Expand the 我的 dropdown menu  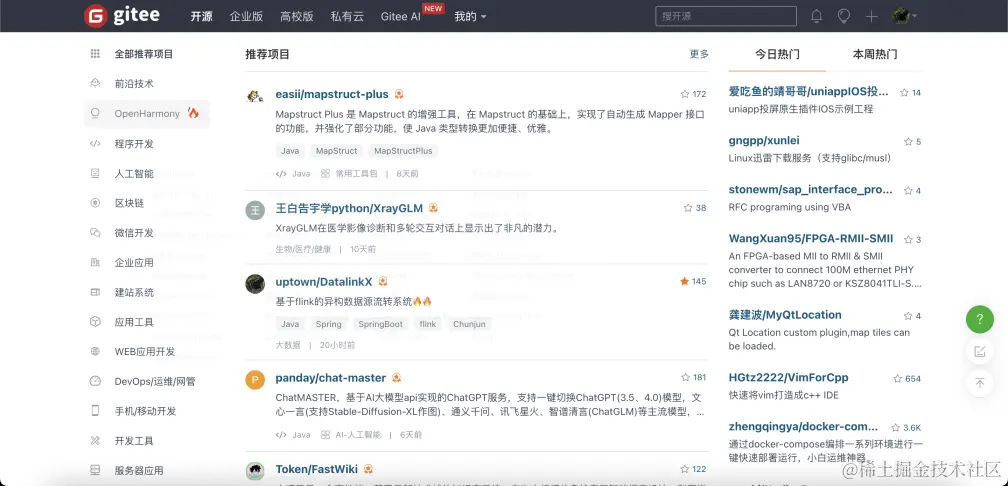point(470,16)
